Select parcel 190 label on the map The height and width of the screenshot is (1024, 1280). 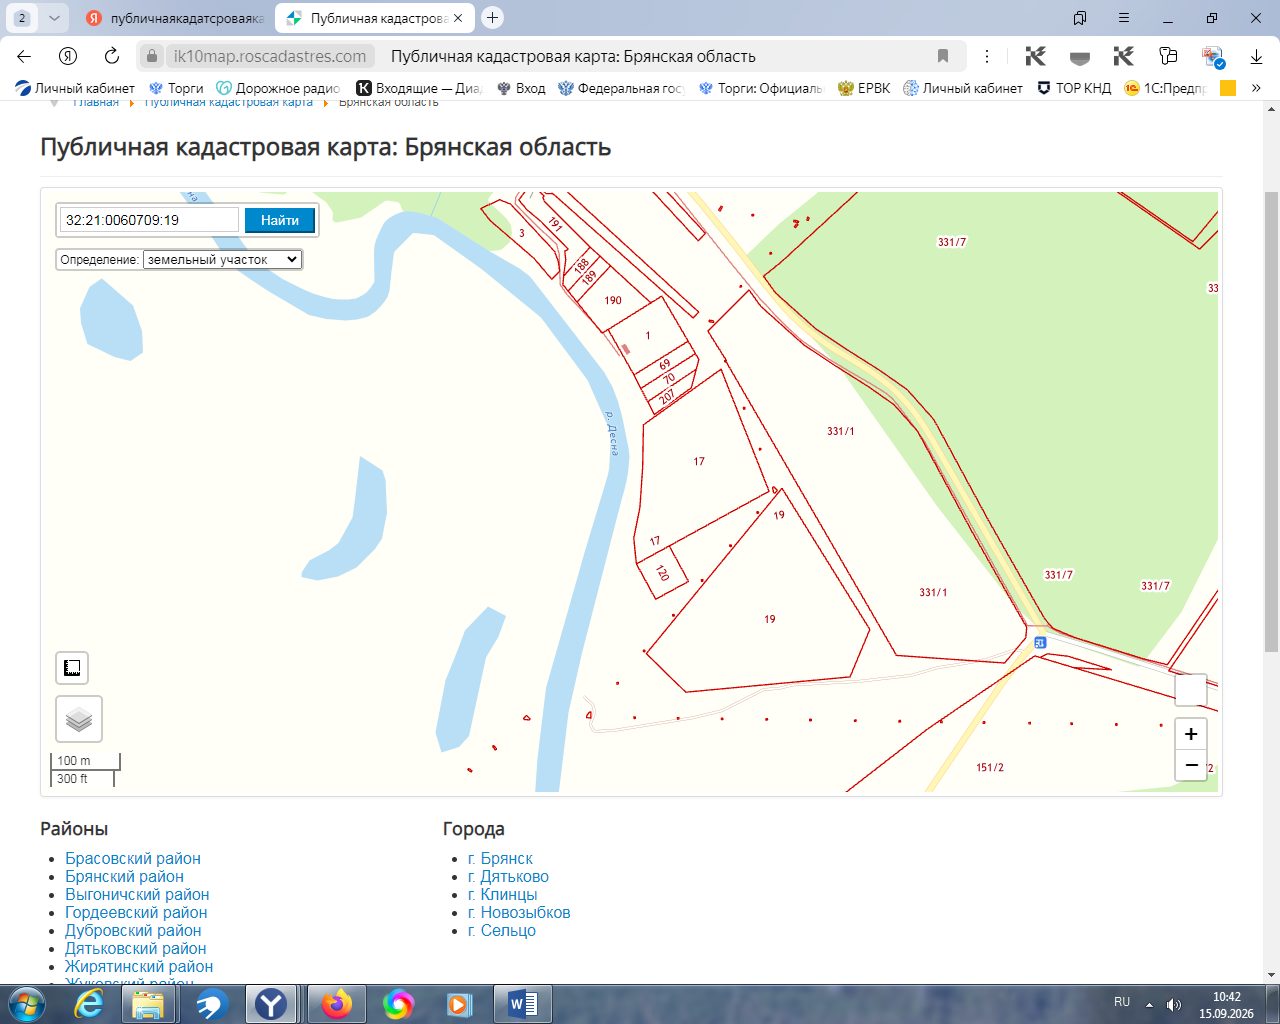(x=613, y=300)
